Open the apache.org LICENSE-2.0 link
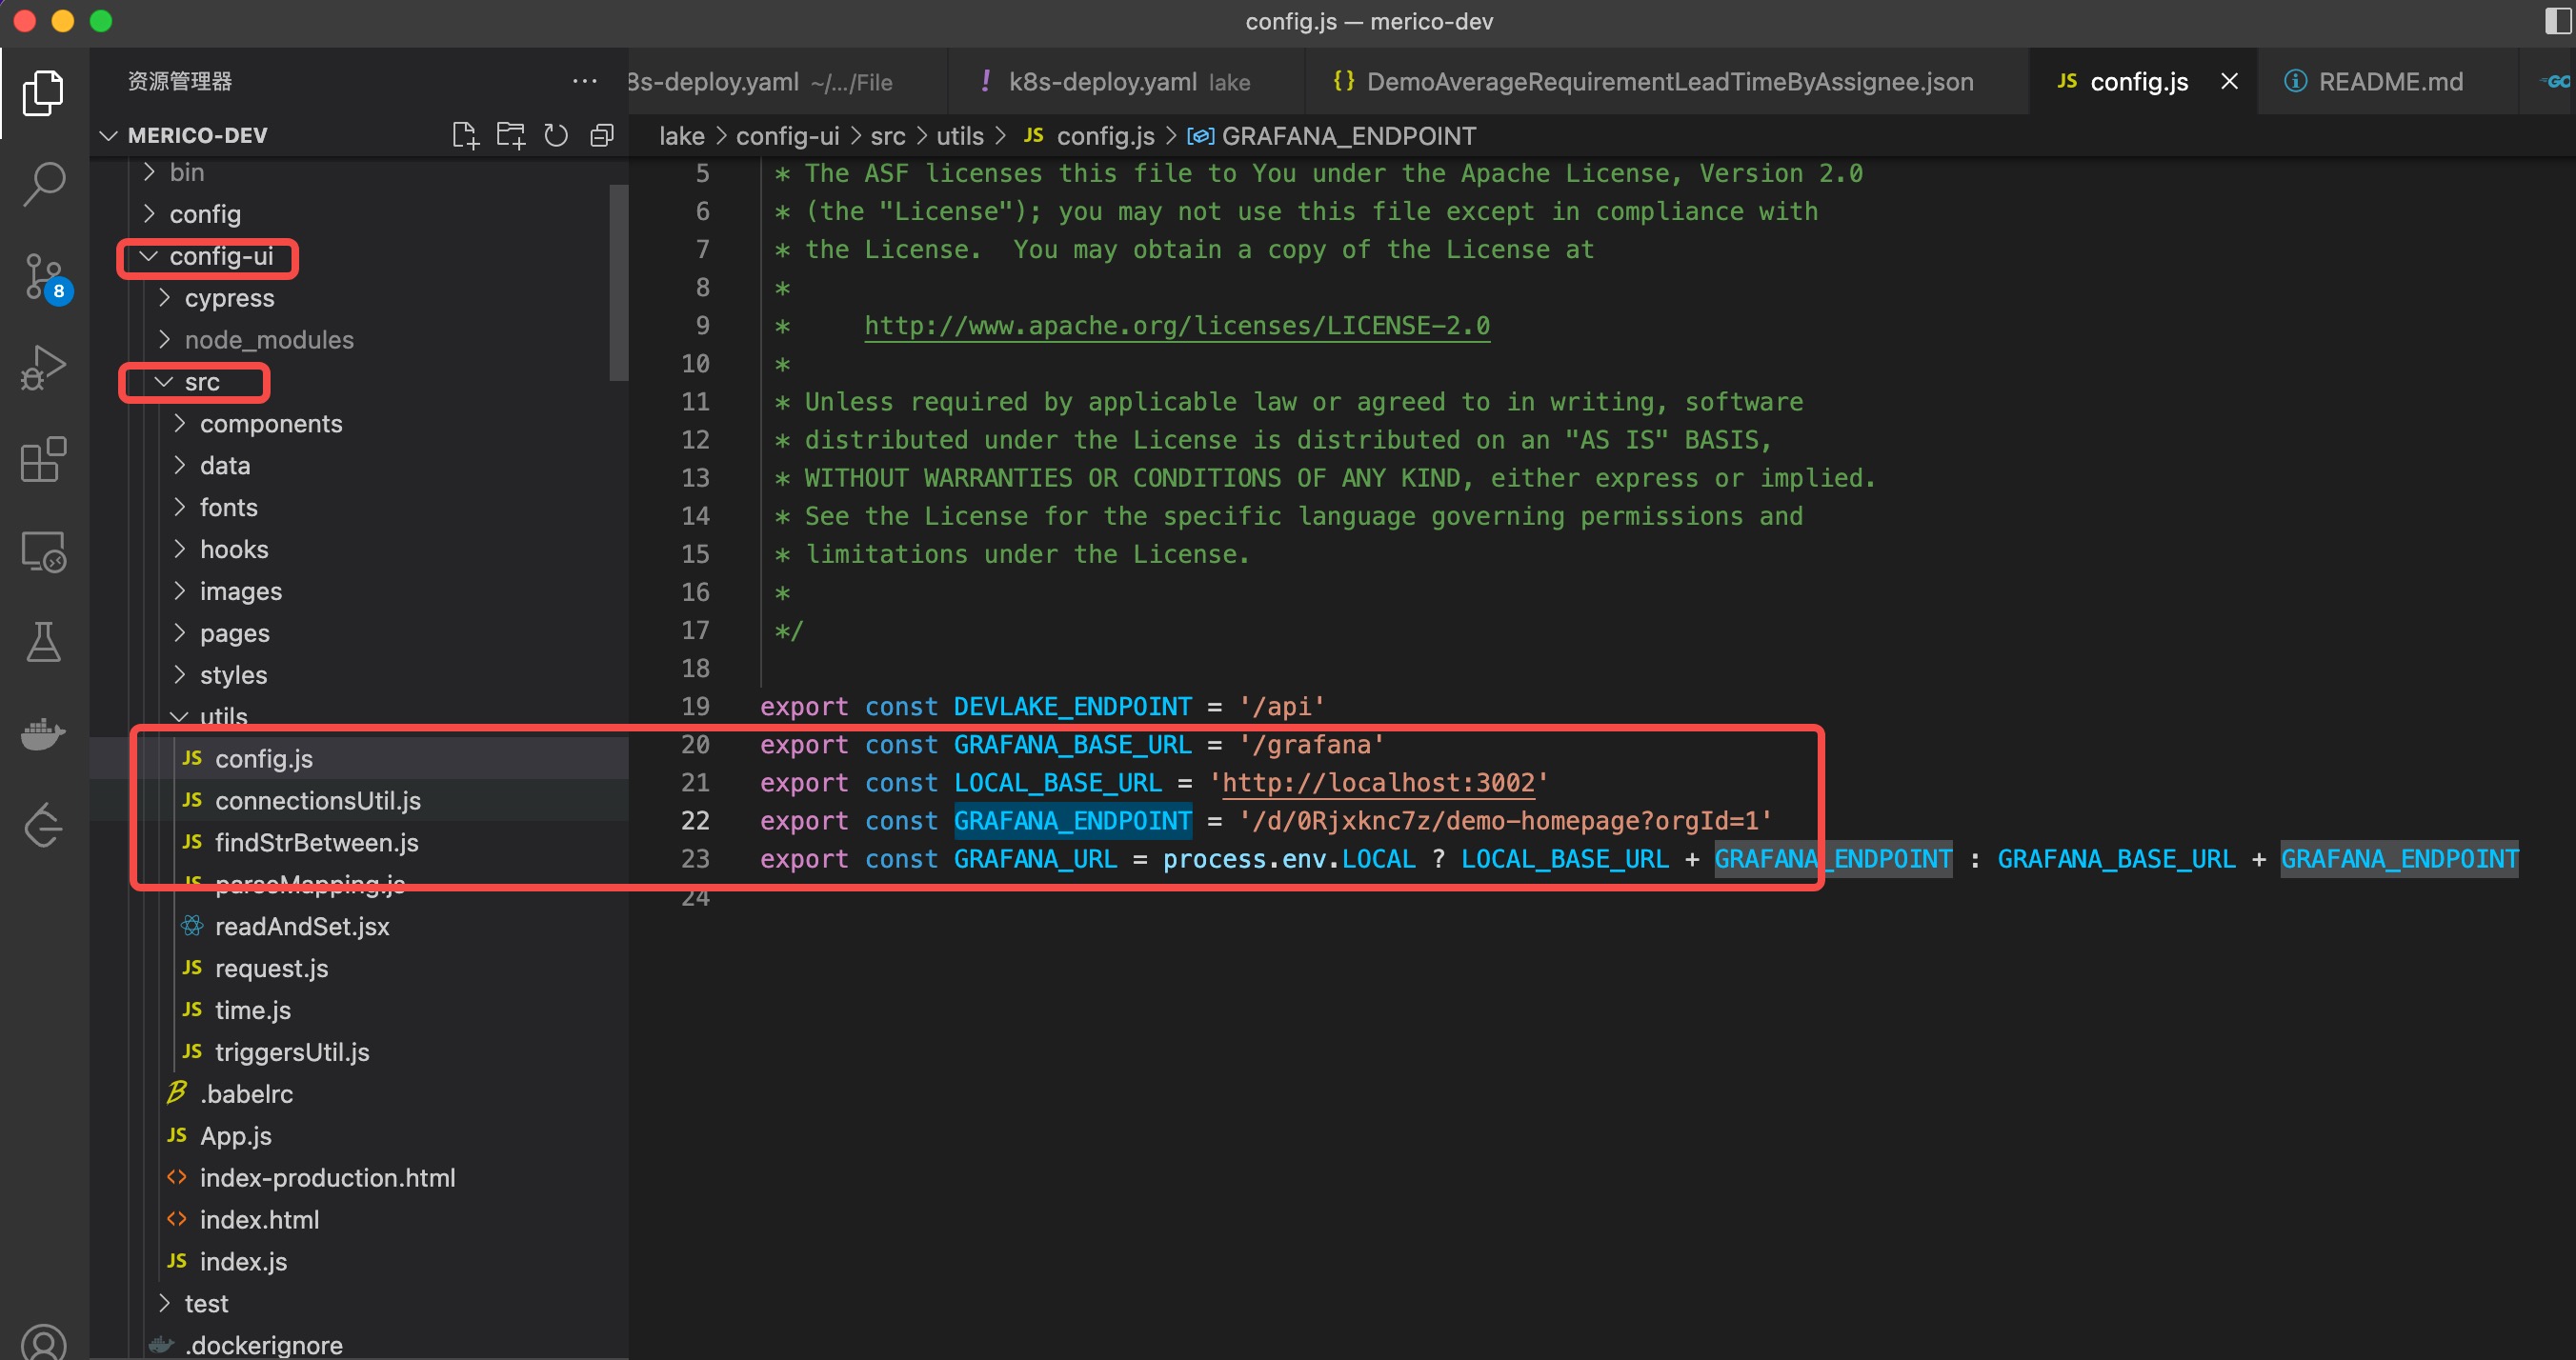 [x=1176, y=326]
